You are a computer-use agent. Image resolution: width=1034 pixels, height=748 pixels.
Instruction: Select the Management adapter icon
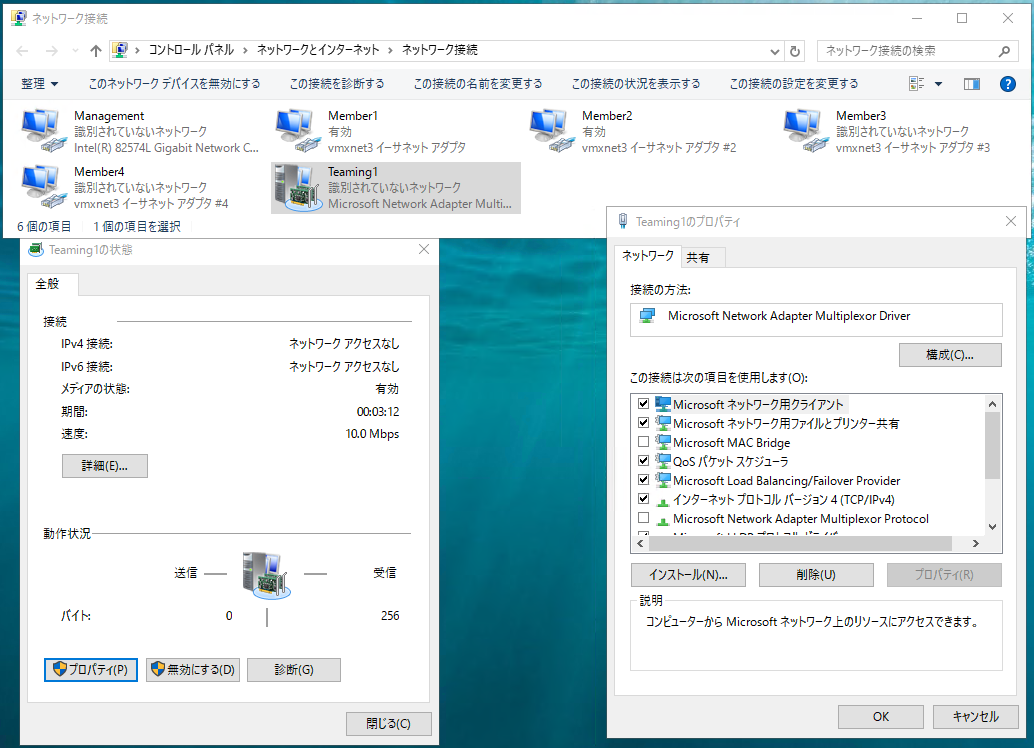click(x=44, y=131)
